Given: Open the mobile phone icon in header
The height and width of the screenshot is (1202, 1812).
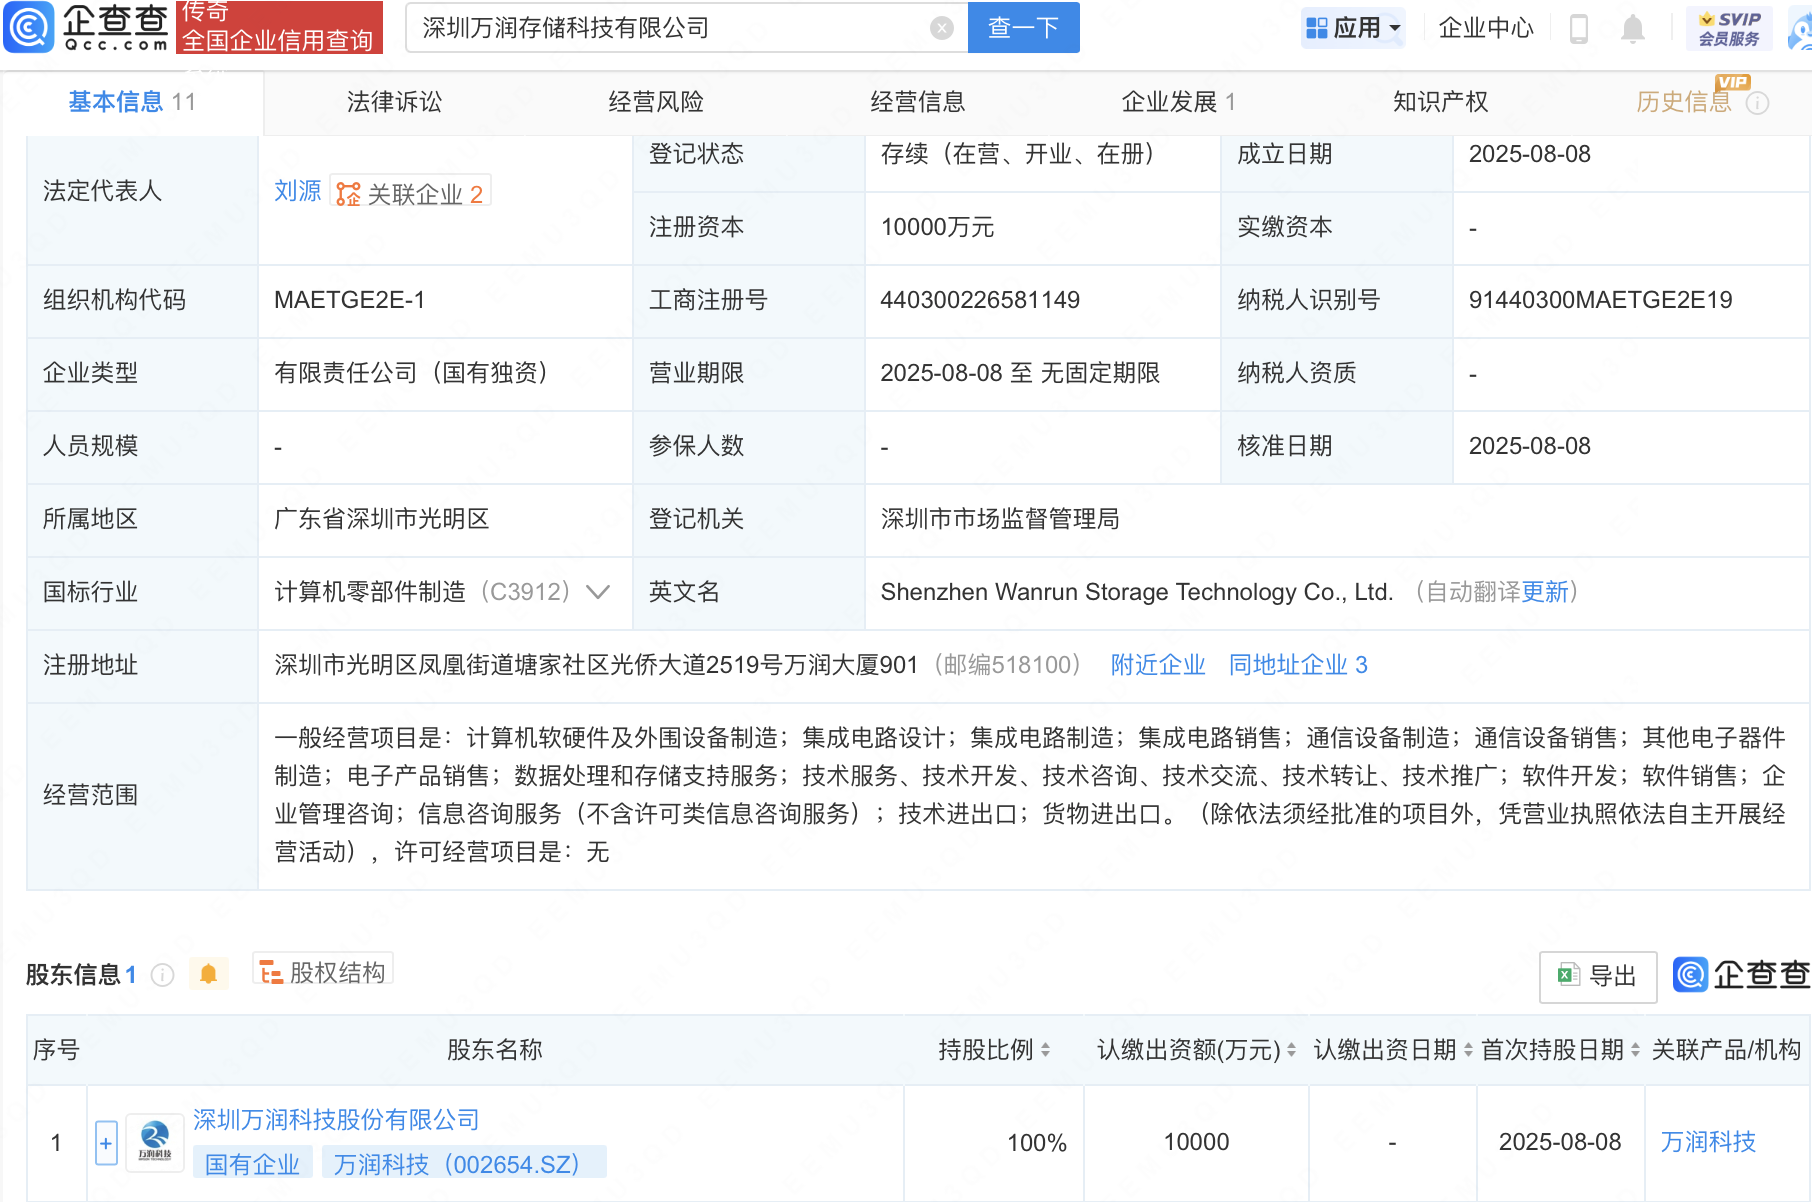Looking at the screenshot, I should pyautogui.click(x=1579, y=28).
